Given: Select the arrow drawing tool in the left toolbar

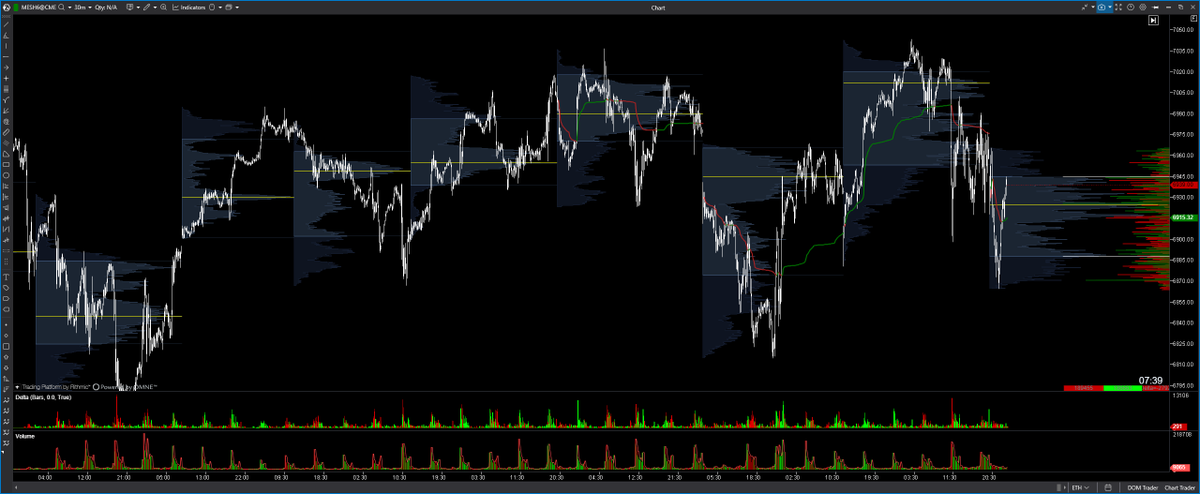Looking at the screenshot, I should coord(7,67).
